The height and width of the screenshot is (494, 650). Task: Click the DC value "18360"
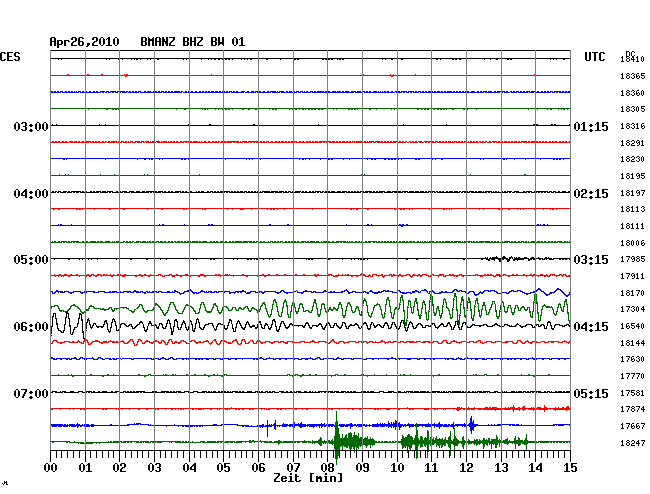pos(633,93)
